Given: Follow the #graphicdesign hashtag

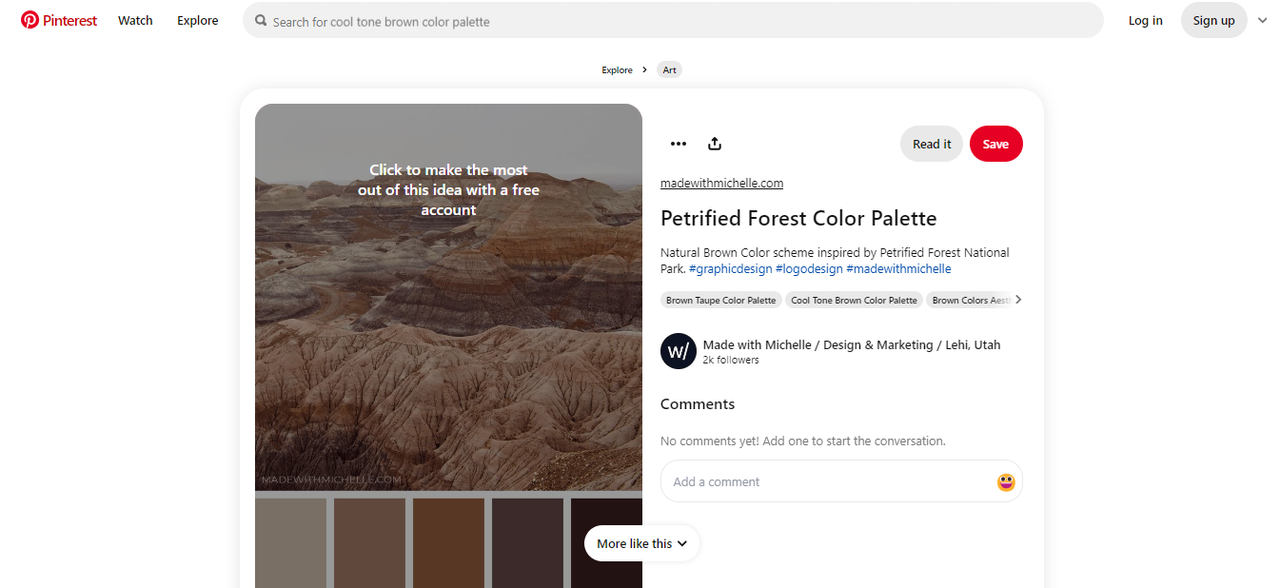Looking at the screenshot, I should [729, 269].
